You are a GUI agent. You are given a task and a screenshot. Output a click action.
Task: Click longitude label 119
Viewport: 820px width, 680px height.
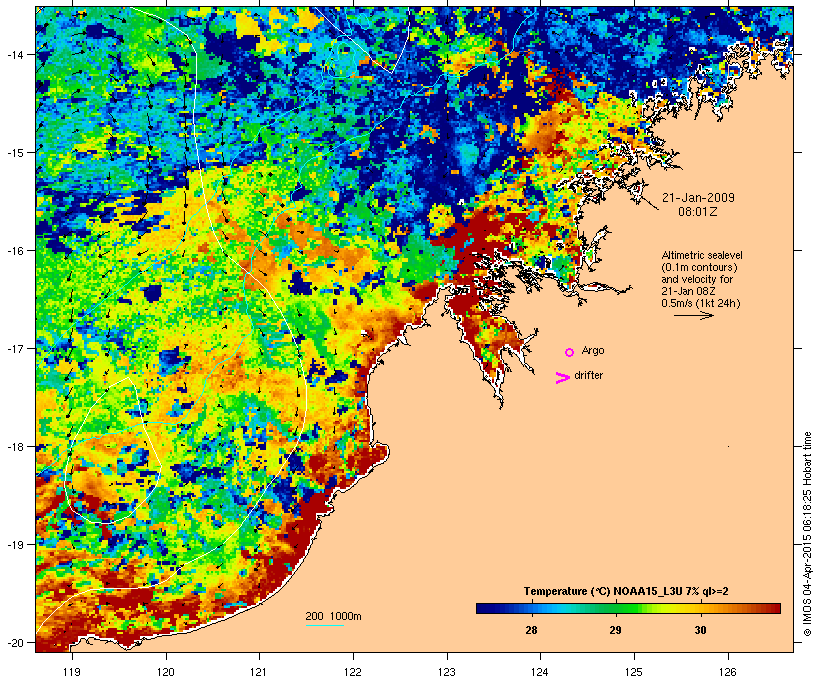pos(72,672)
